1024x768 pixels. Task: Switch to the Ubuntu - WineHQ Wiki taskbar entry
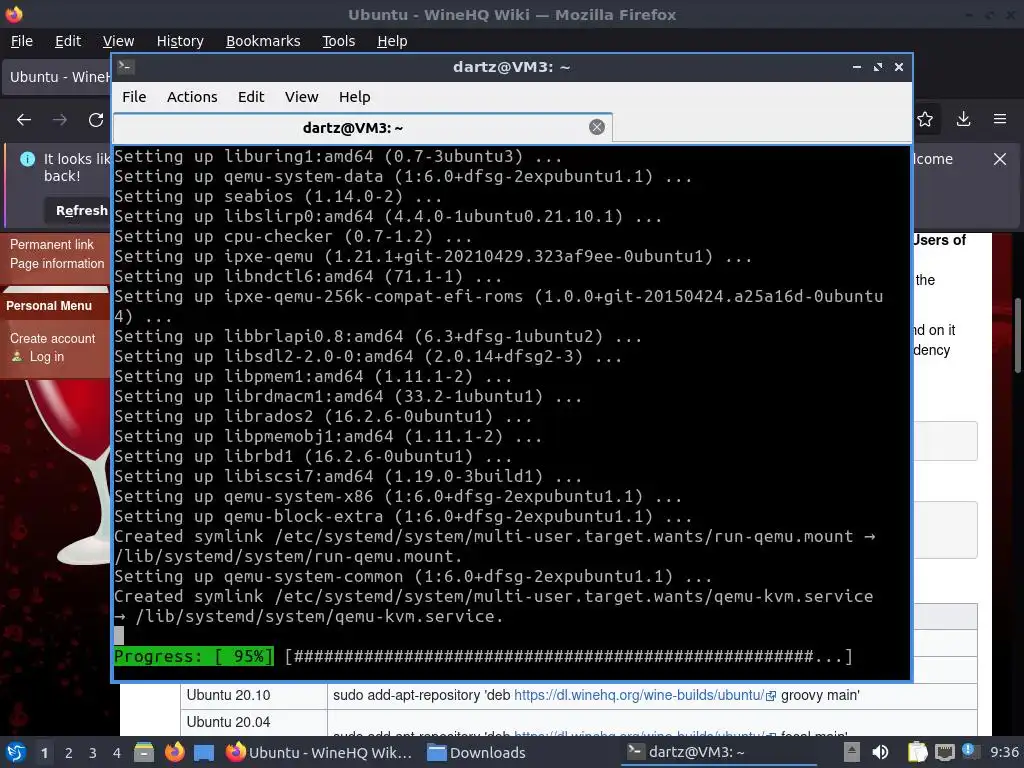319,752
